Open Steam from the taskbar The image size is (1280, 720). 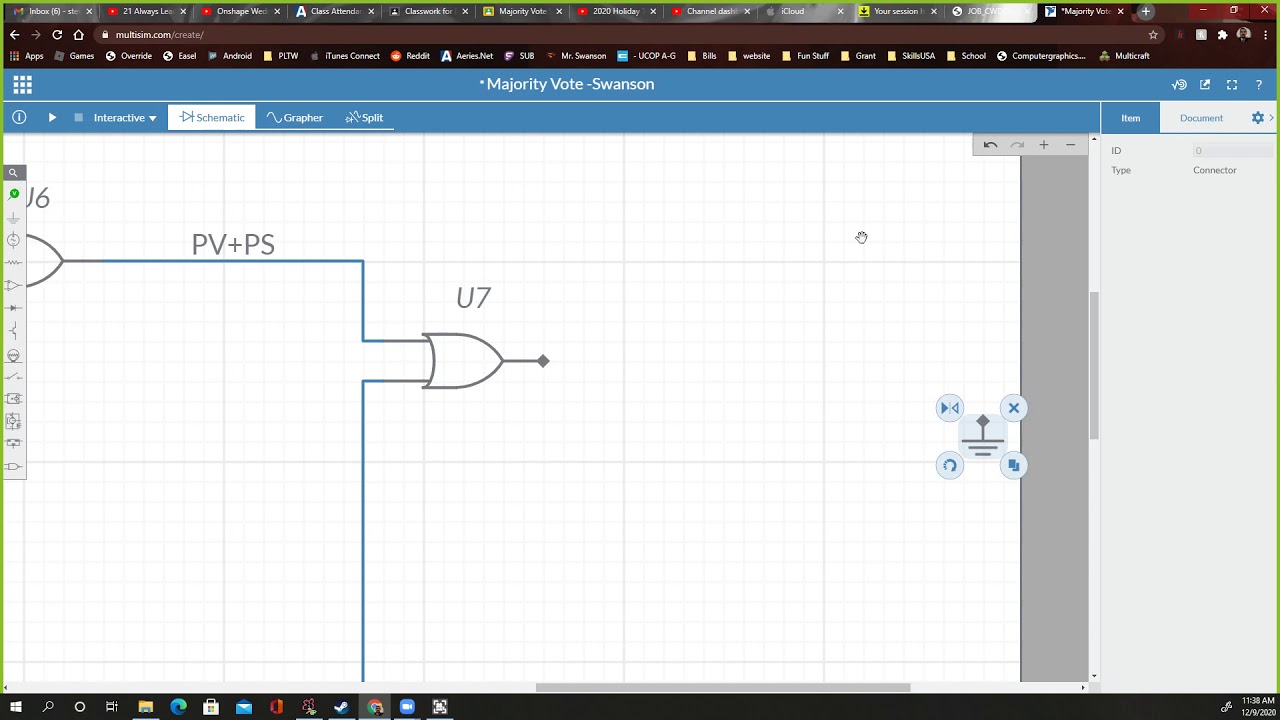(x=341, y=707)
